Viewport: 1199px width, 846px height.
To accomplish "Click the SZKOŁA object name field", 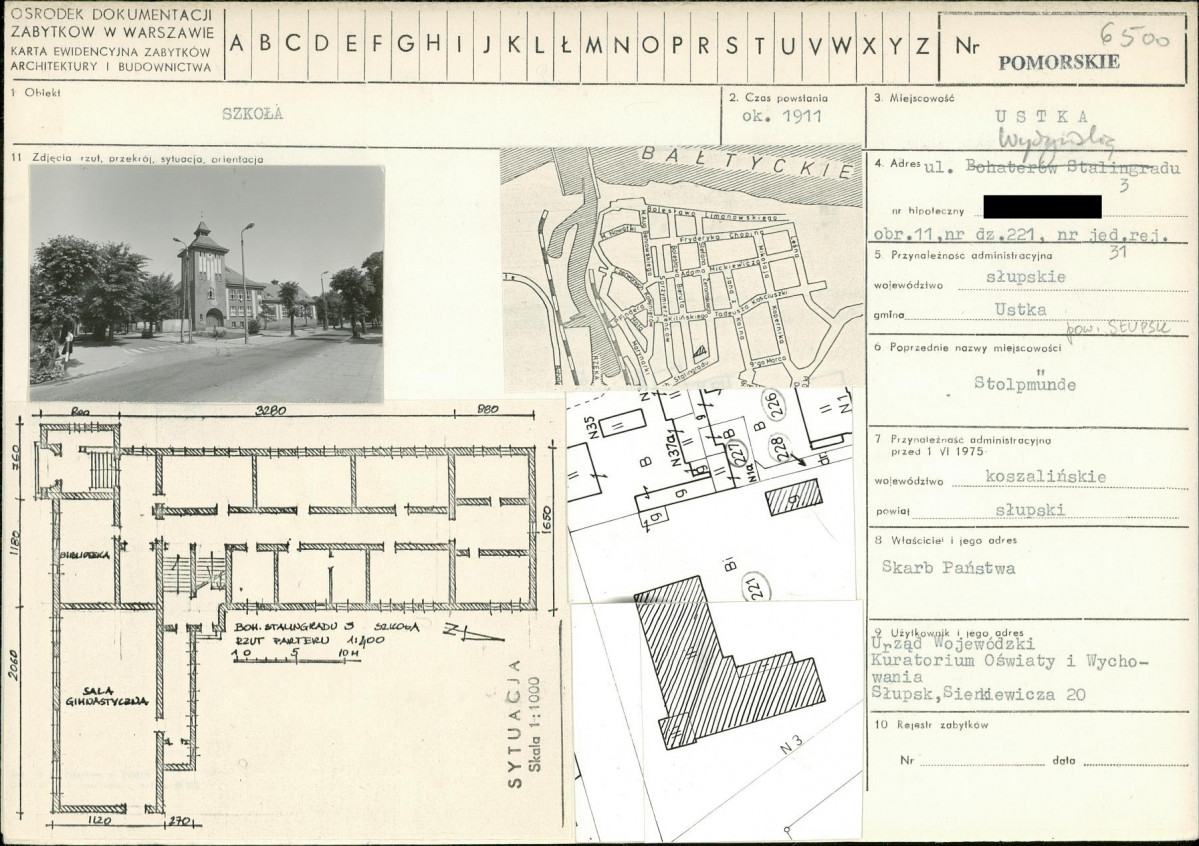I will pos(253,114).
